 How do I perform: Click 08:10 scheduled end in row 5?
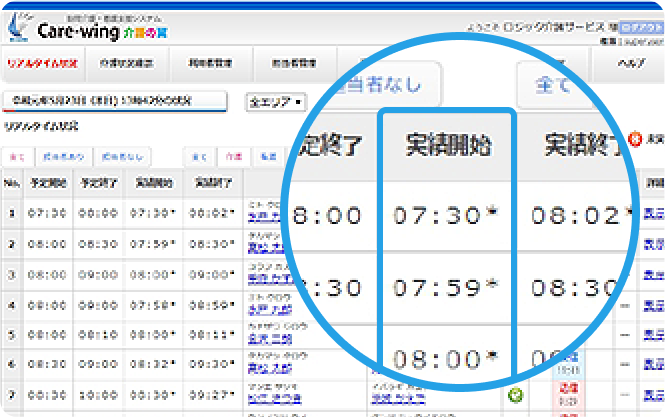tap(98, 335)
